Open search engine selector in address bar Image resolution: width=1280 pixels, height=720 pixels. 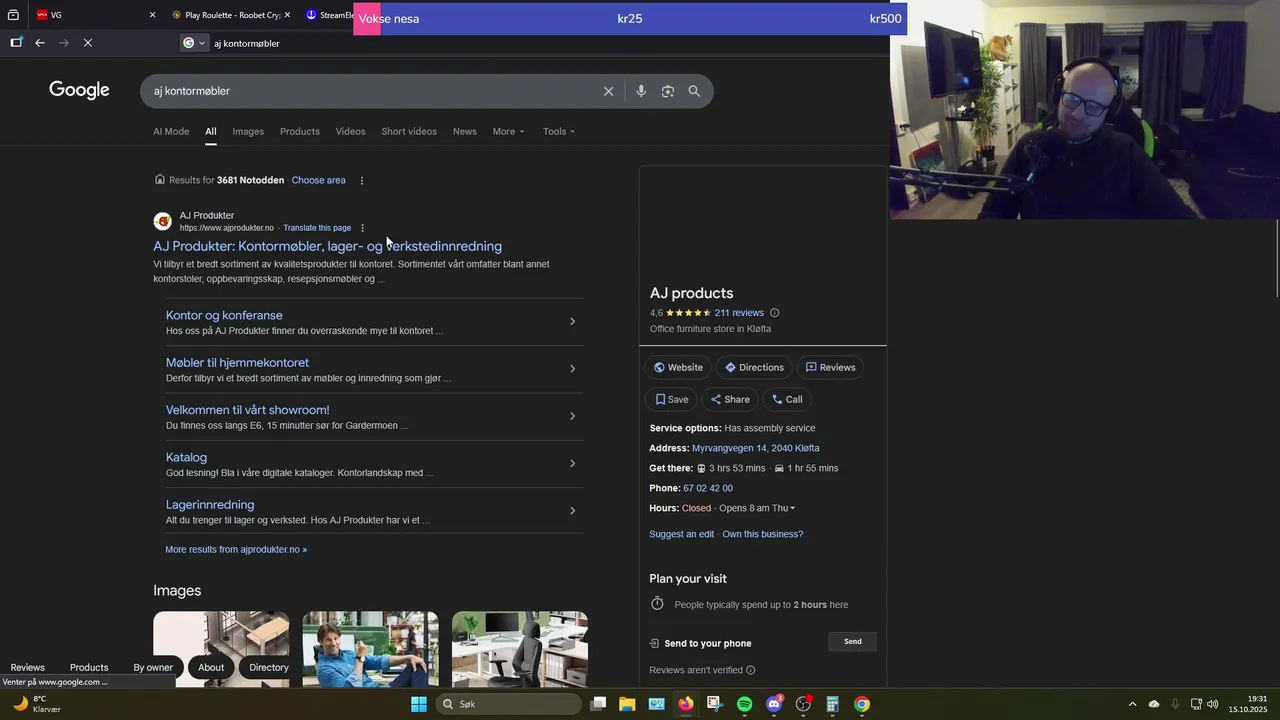tap(194, 43)
